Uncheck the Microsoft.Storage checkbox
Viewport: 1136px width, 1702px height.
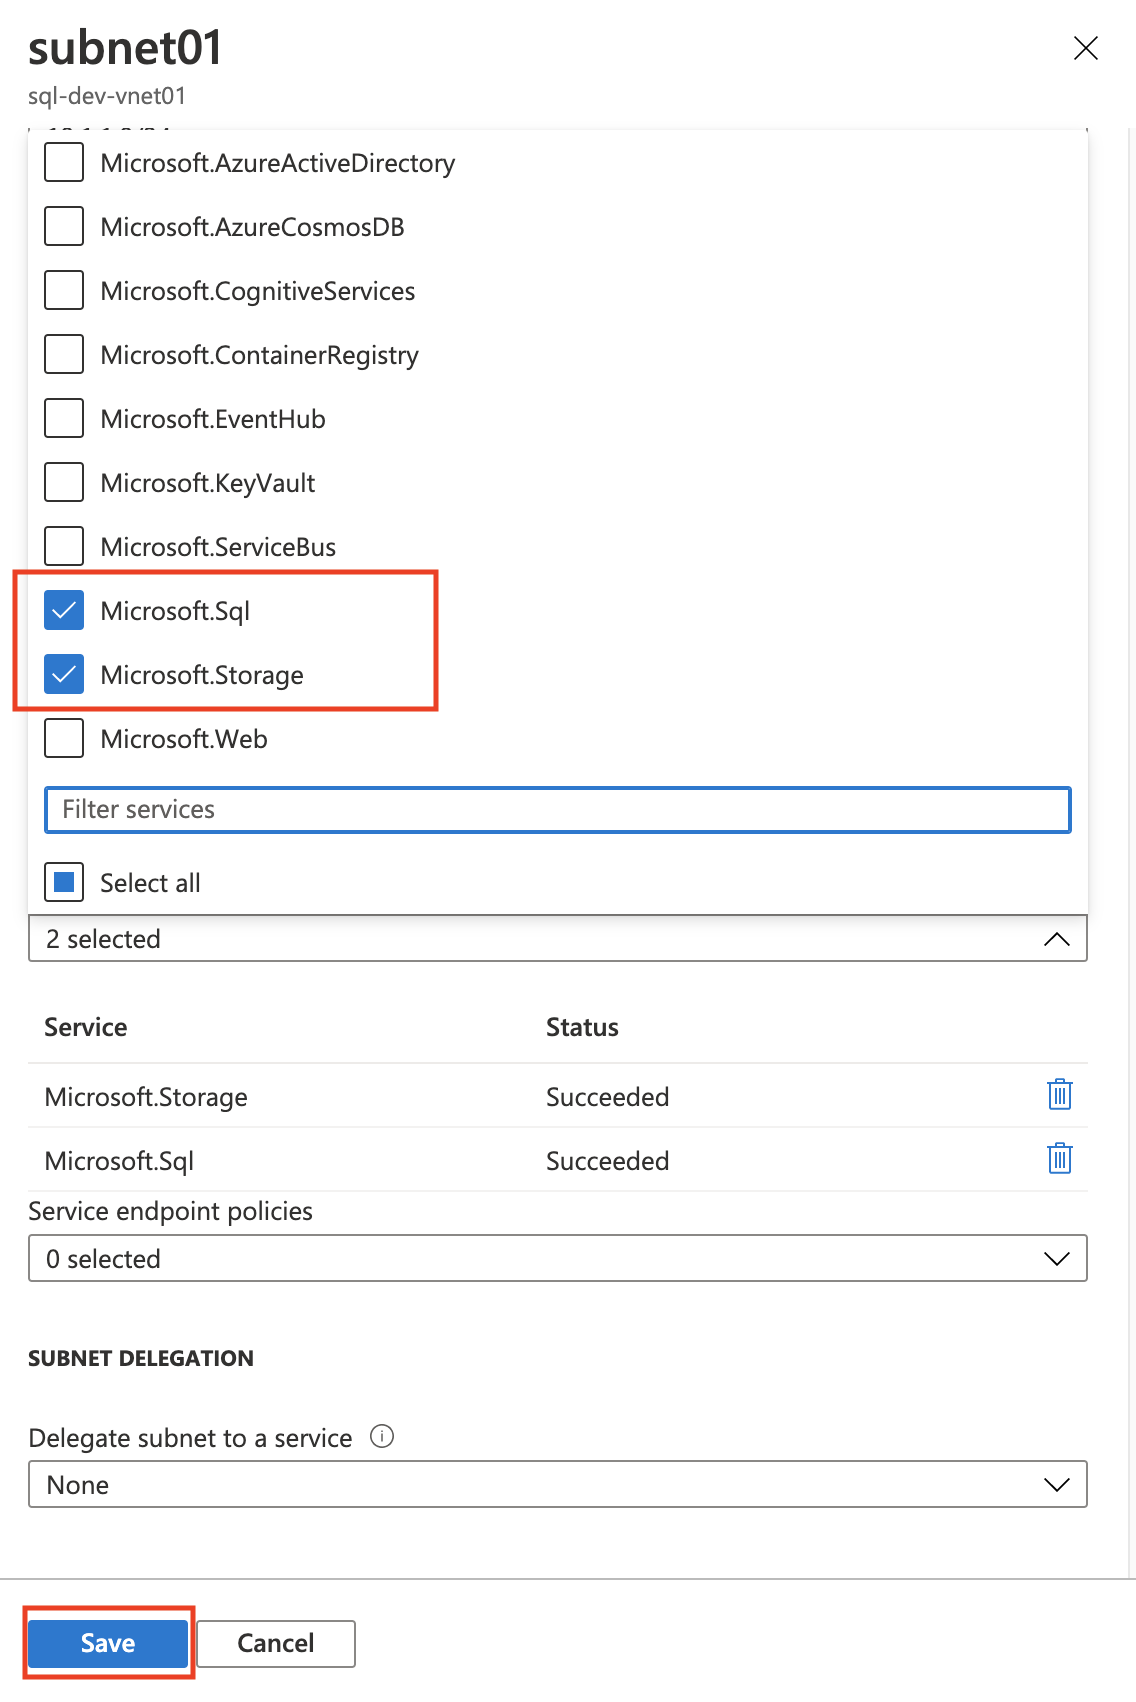(64, 675)
